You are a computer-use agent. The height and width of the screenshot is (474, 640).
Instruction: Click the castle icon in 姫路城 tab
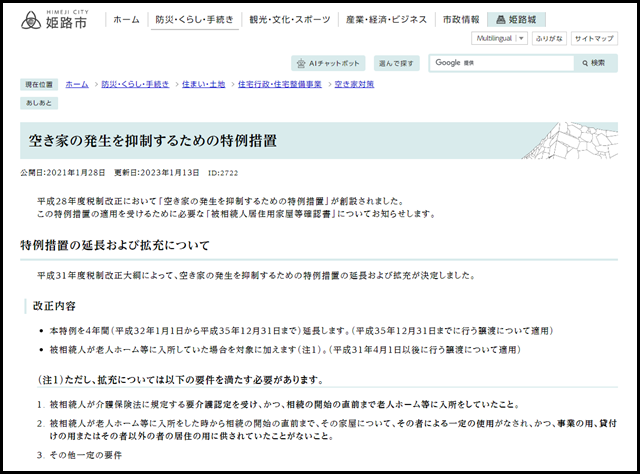(x=500, y=20)
